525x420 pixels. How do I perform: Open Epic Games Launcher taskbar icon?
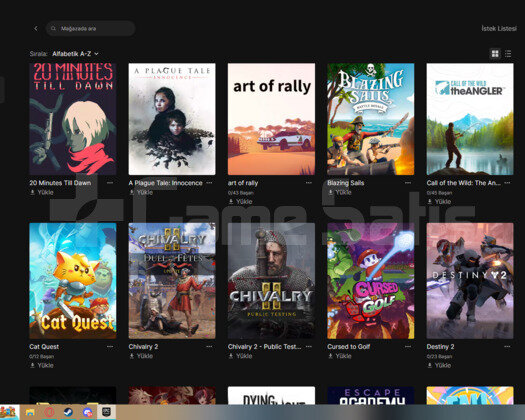pyautogui.click(x=106, y=412)
